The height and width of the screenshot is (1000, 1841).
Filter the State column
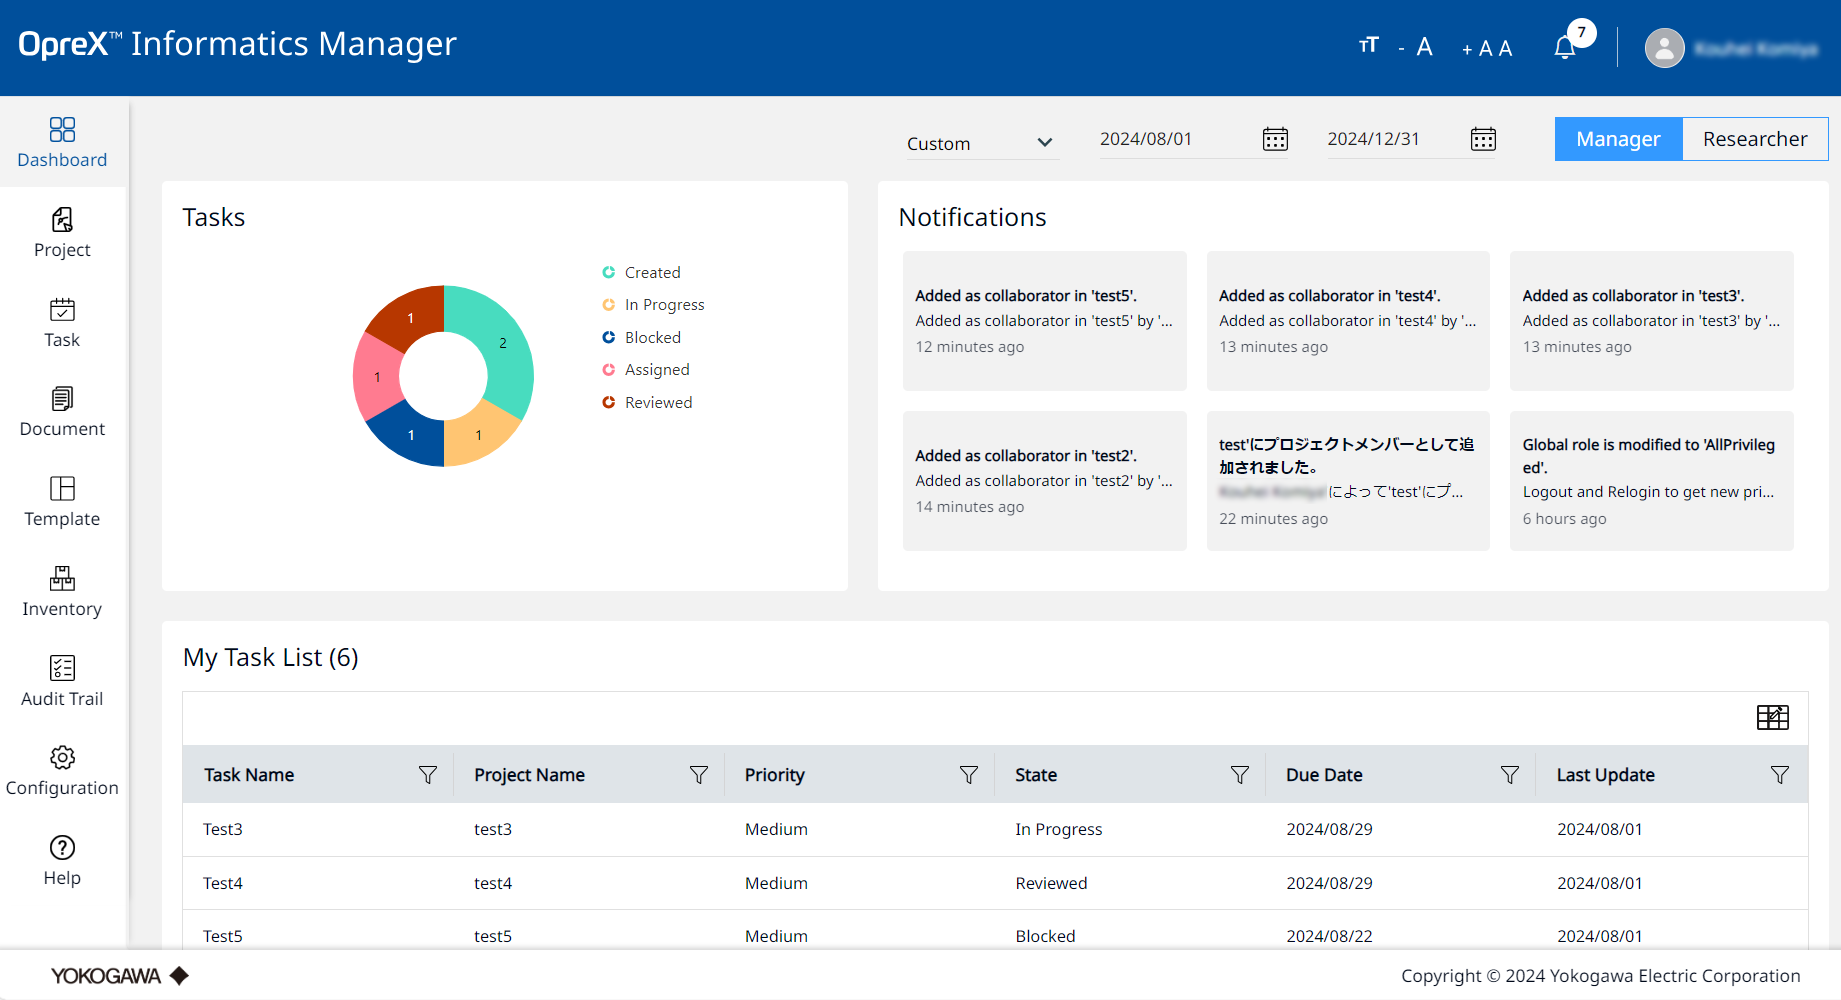1239,775
